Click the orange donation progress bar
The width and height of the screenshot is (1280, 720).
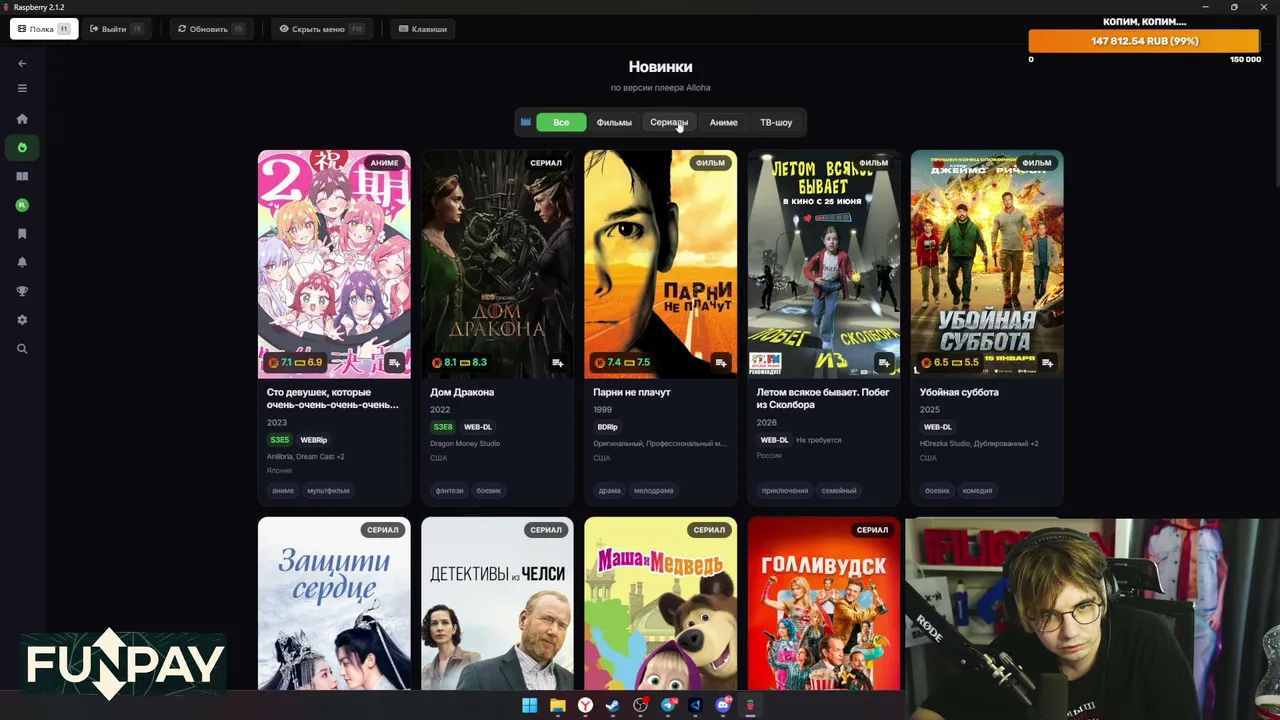point(1145,41)
